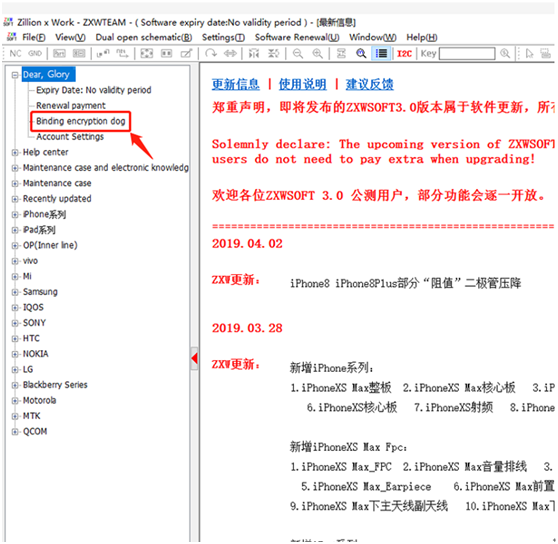Expand the IQOS tree node

15,308
